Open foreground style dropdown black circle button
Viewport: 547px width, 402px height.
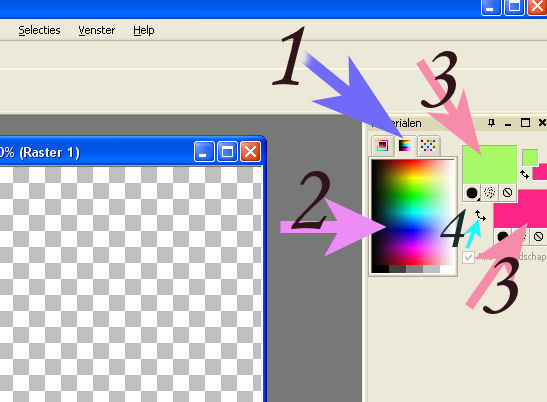(x=472, y=193)
